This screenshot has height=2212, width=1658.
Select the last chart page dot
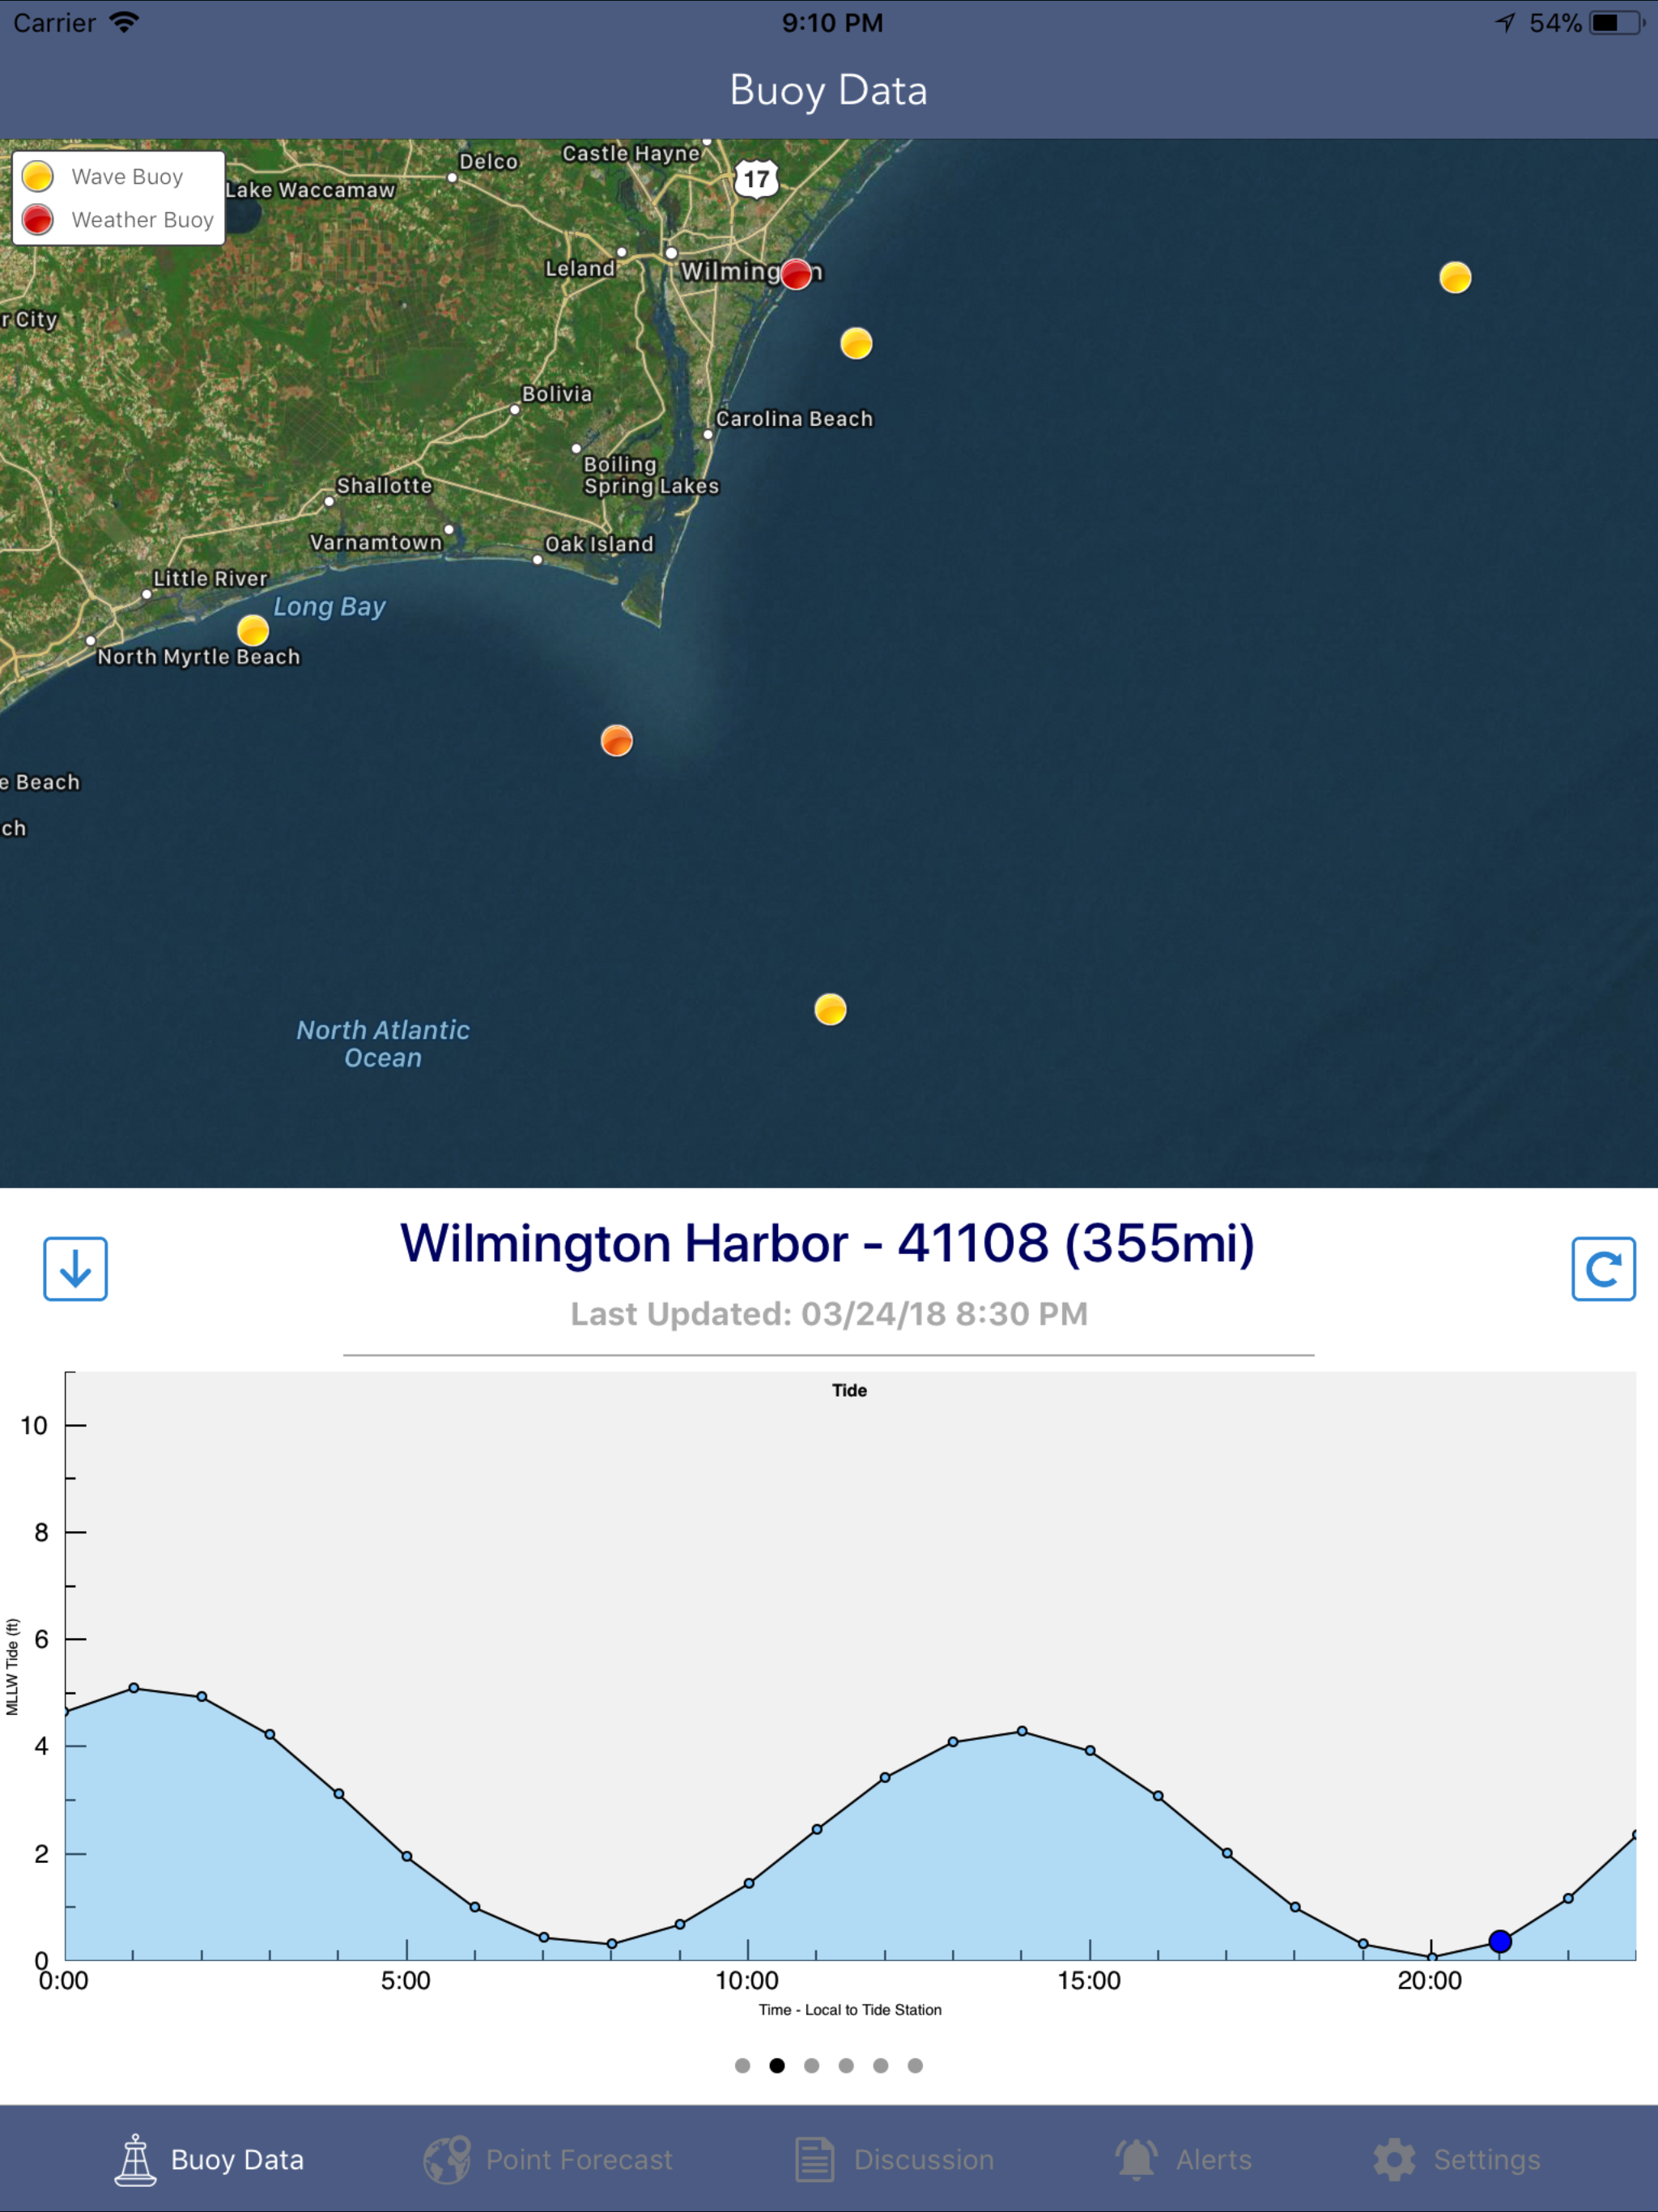pos(915,2065)
